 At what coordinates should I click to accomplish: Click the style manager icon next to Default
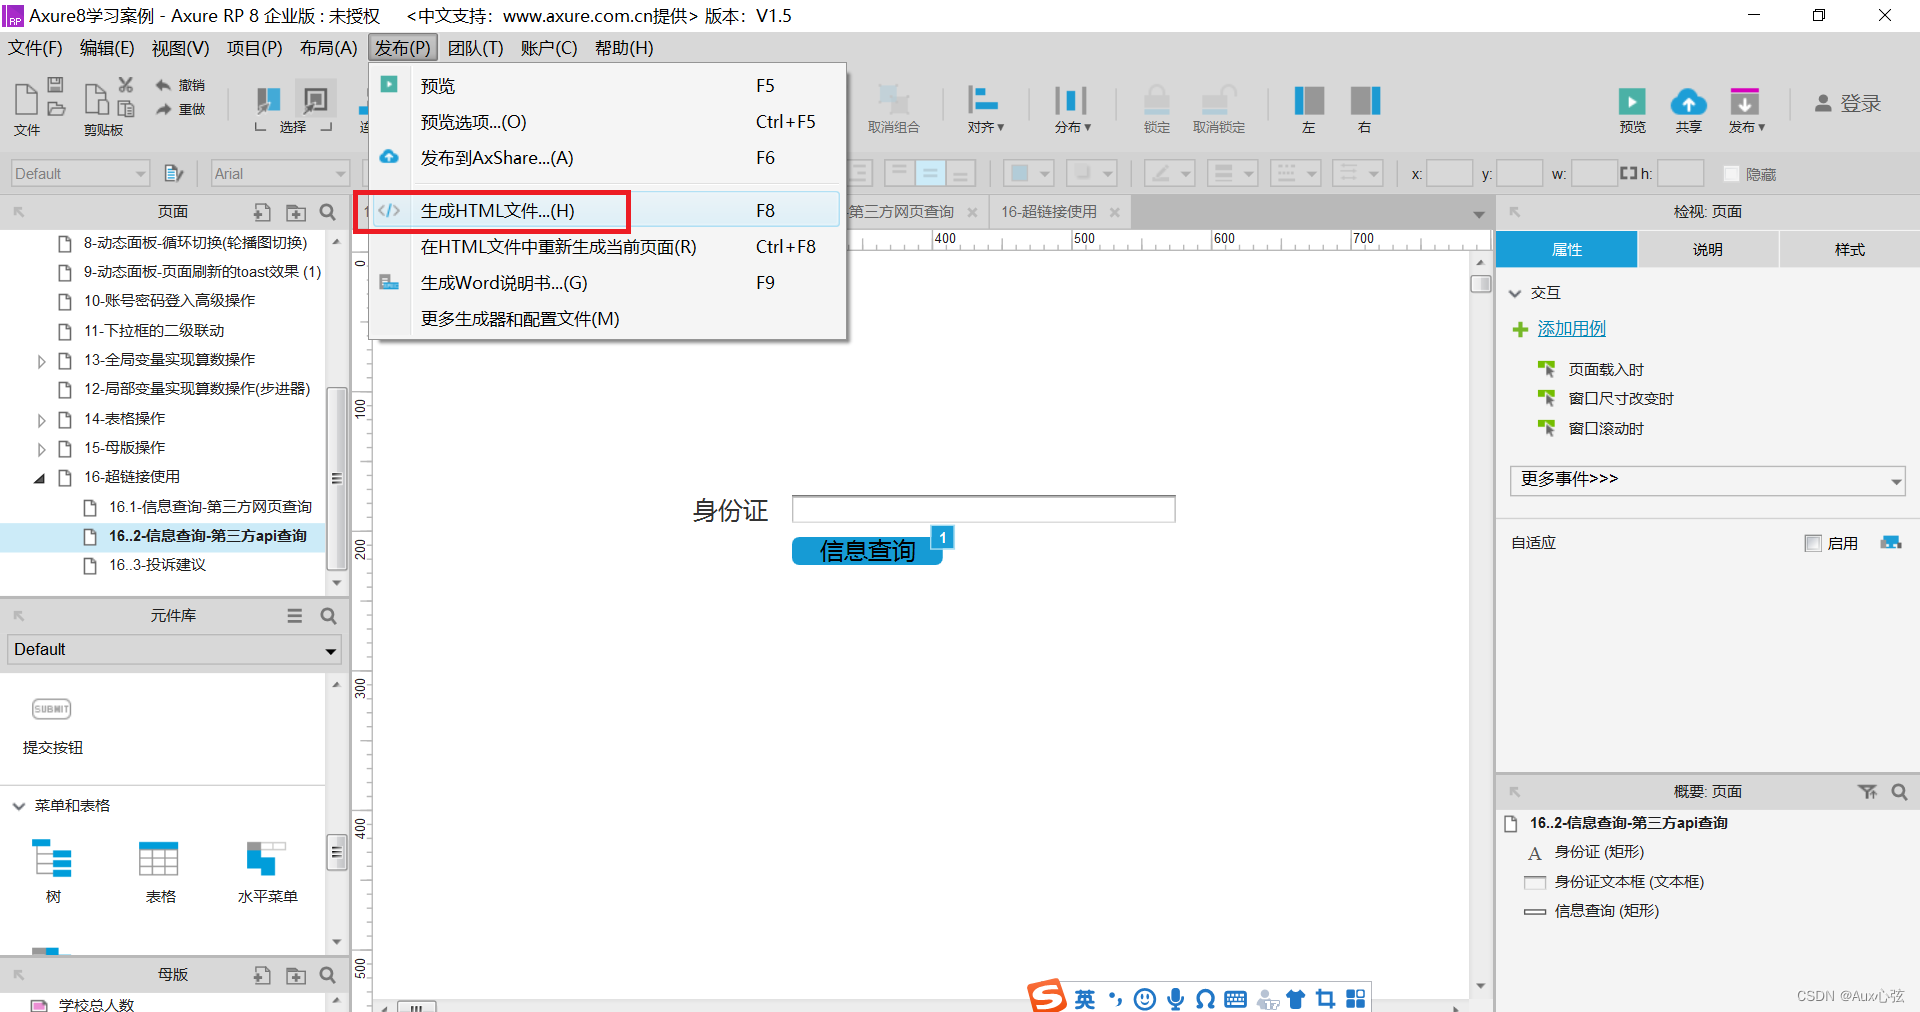point(174,173)
